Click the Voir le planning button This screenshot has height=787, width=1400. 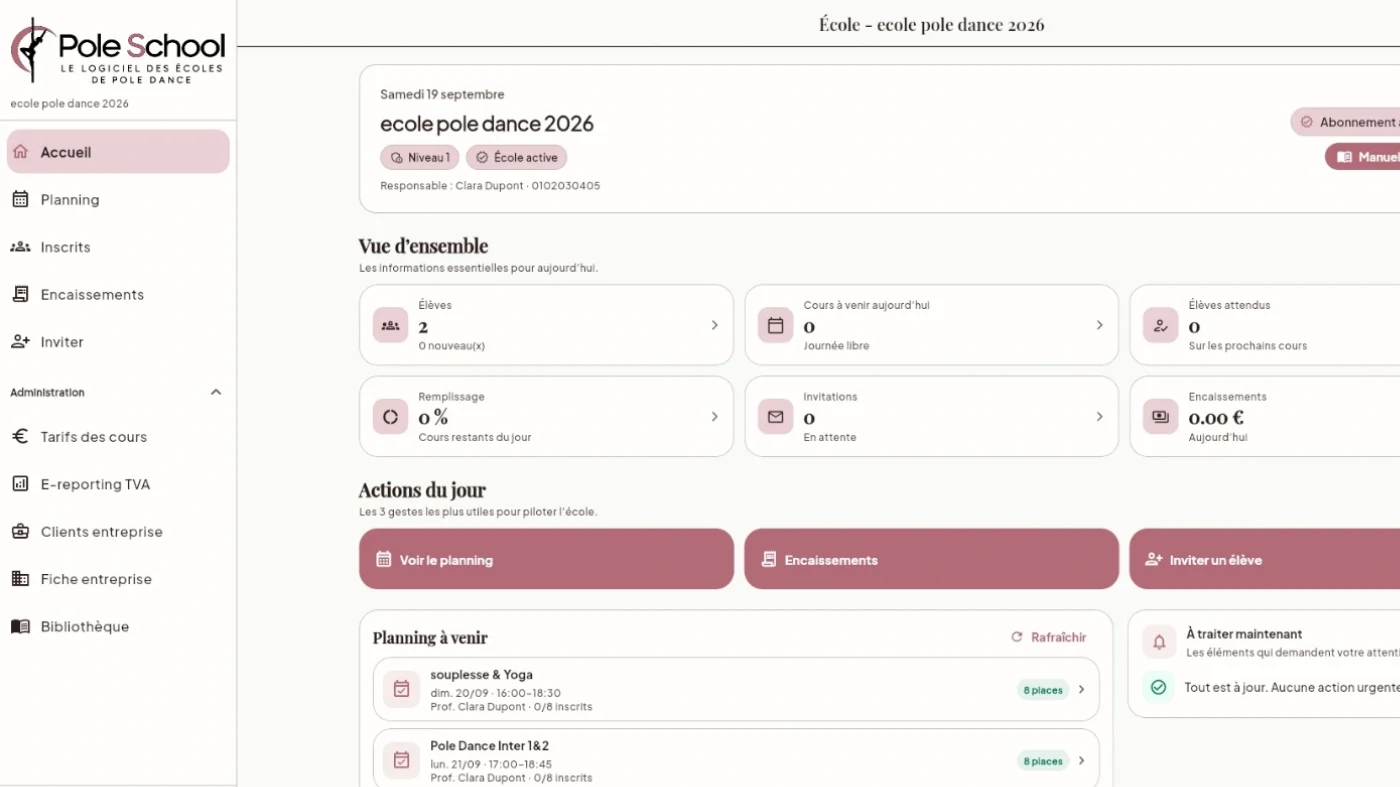[x=546, y=559]
